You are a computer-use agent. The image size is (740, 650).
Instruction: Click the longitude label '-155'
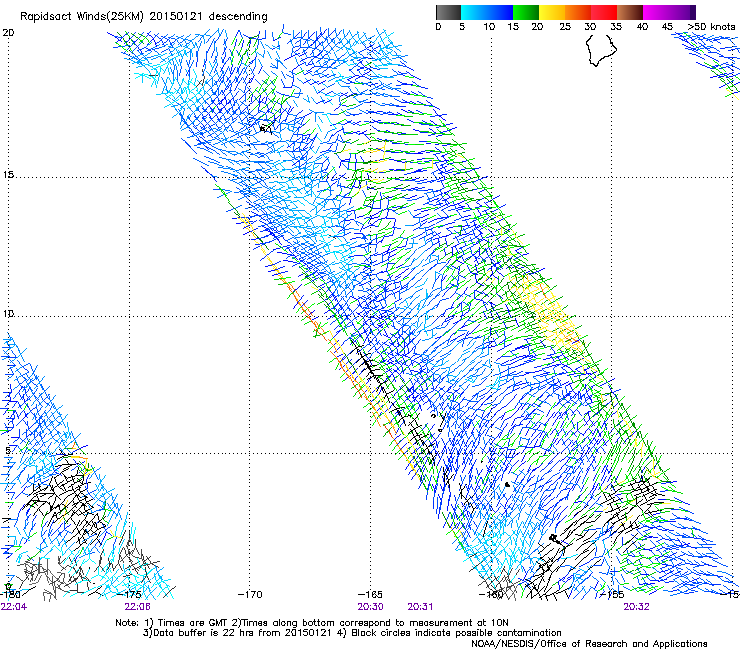point(612,594)
